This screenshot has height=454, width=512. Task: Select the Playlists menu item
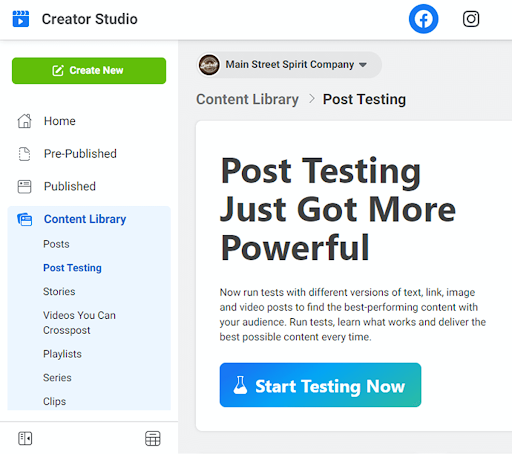click(62, 354)
